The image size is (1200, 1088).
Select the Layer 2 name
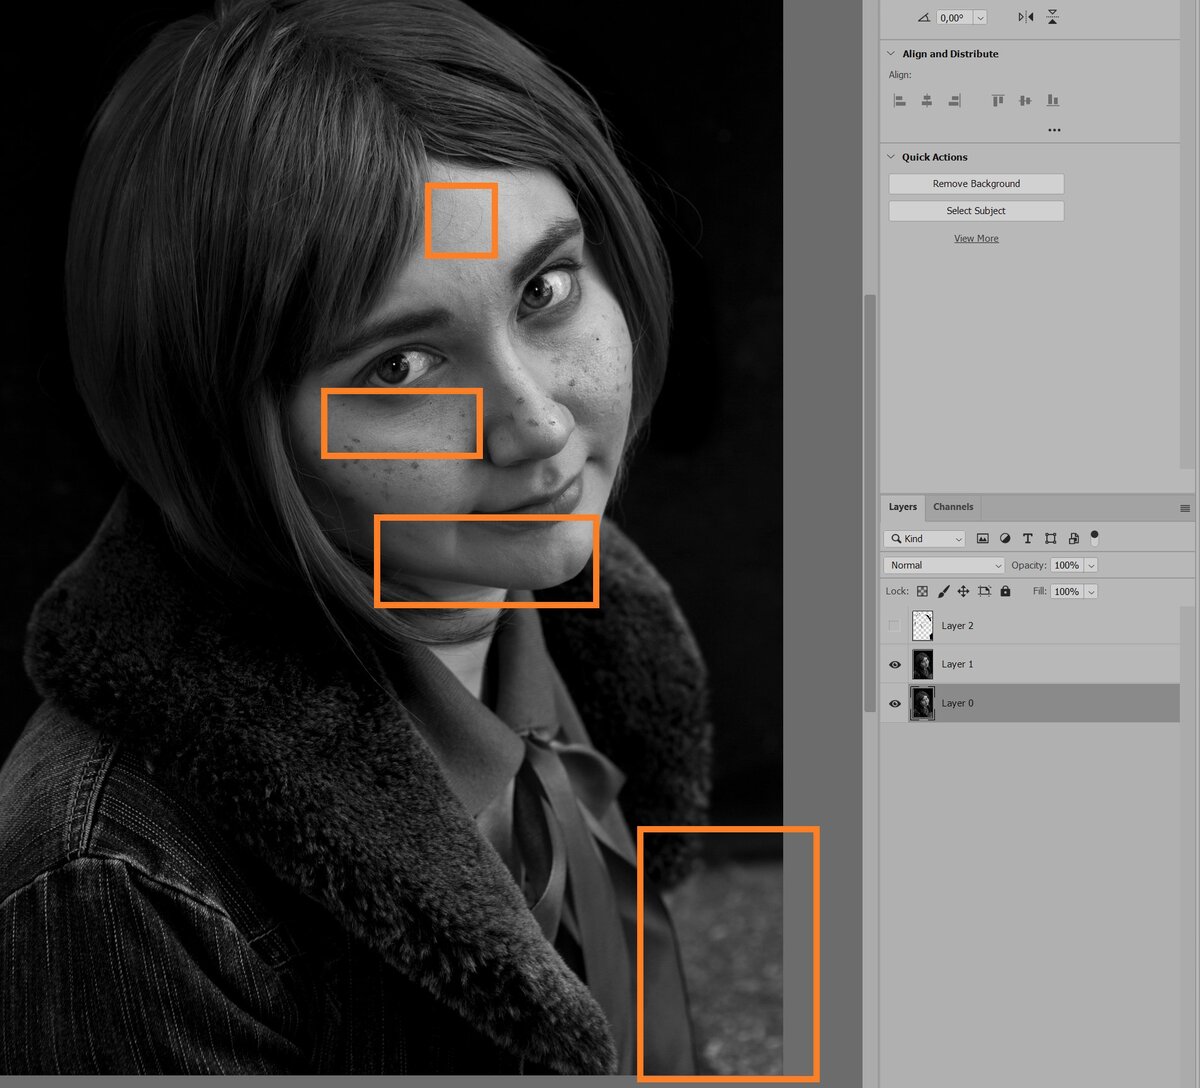(x=957, y=626)
